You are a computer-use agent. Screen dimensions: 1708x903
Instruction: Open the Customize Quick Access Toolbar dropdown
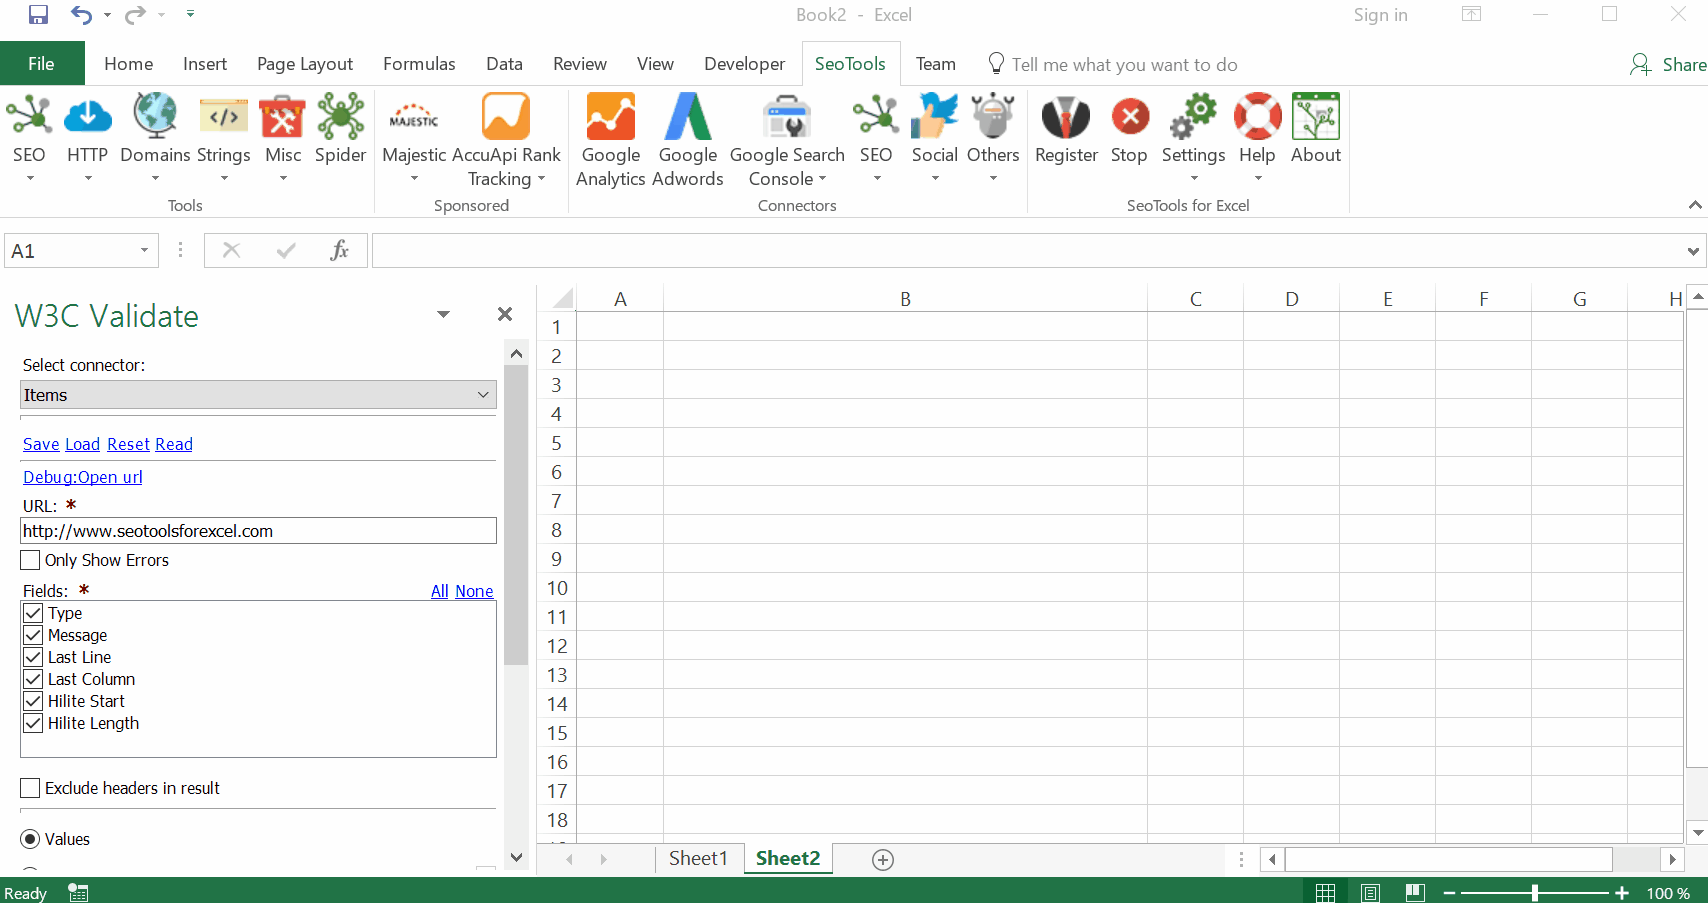click(x=190, y=14)
